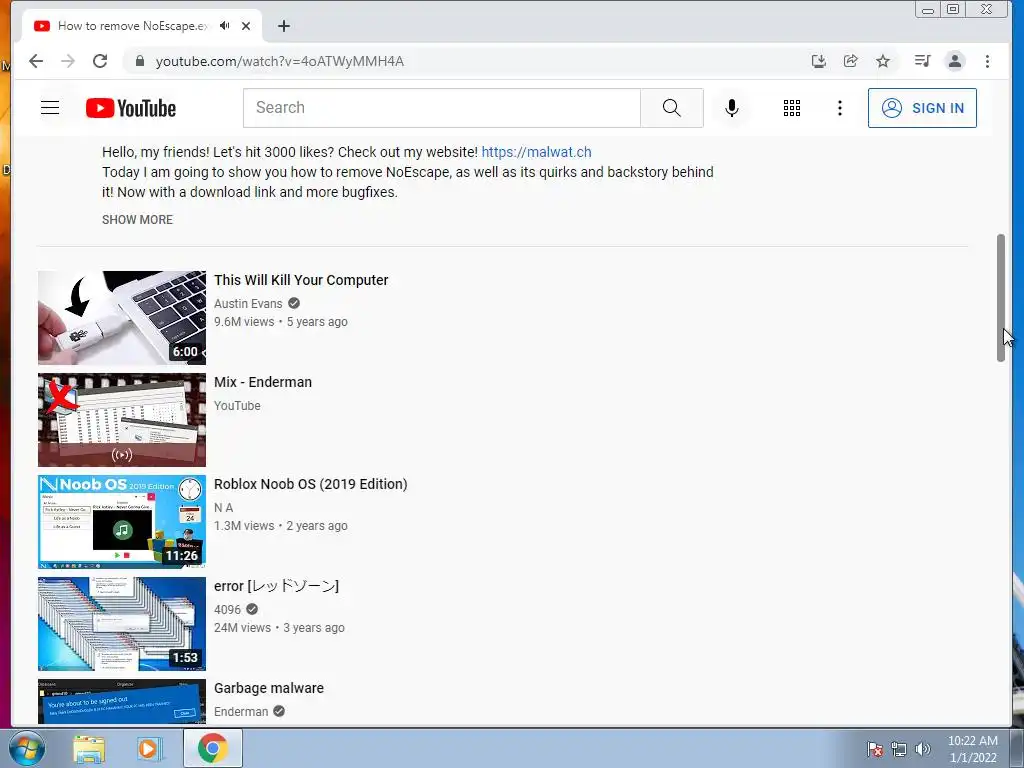Viewport: 1024px width, 768px height.
Task: Start voice search with microphone icon
Action: click(732, 108)
